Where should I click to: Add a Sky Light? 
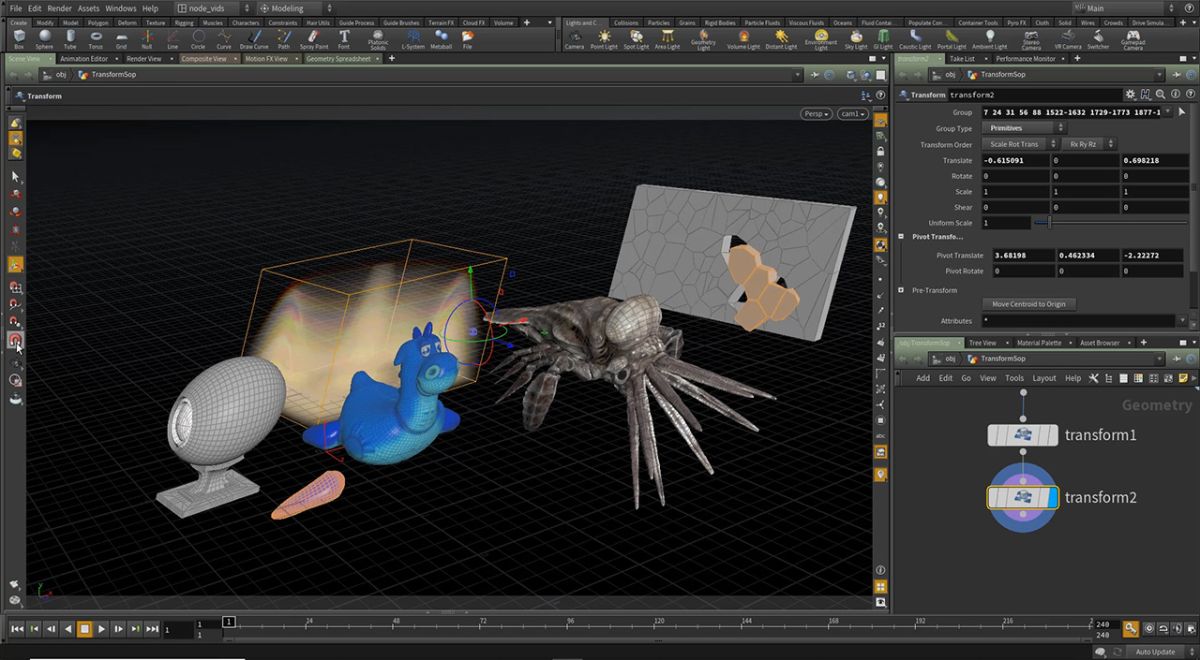856,40
